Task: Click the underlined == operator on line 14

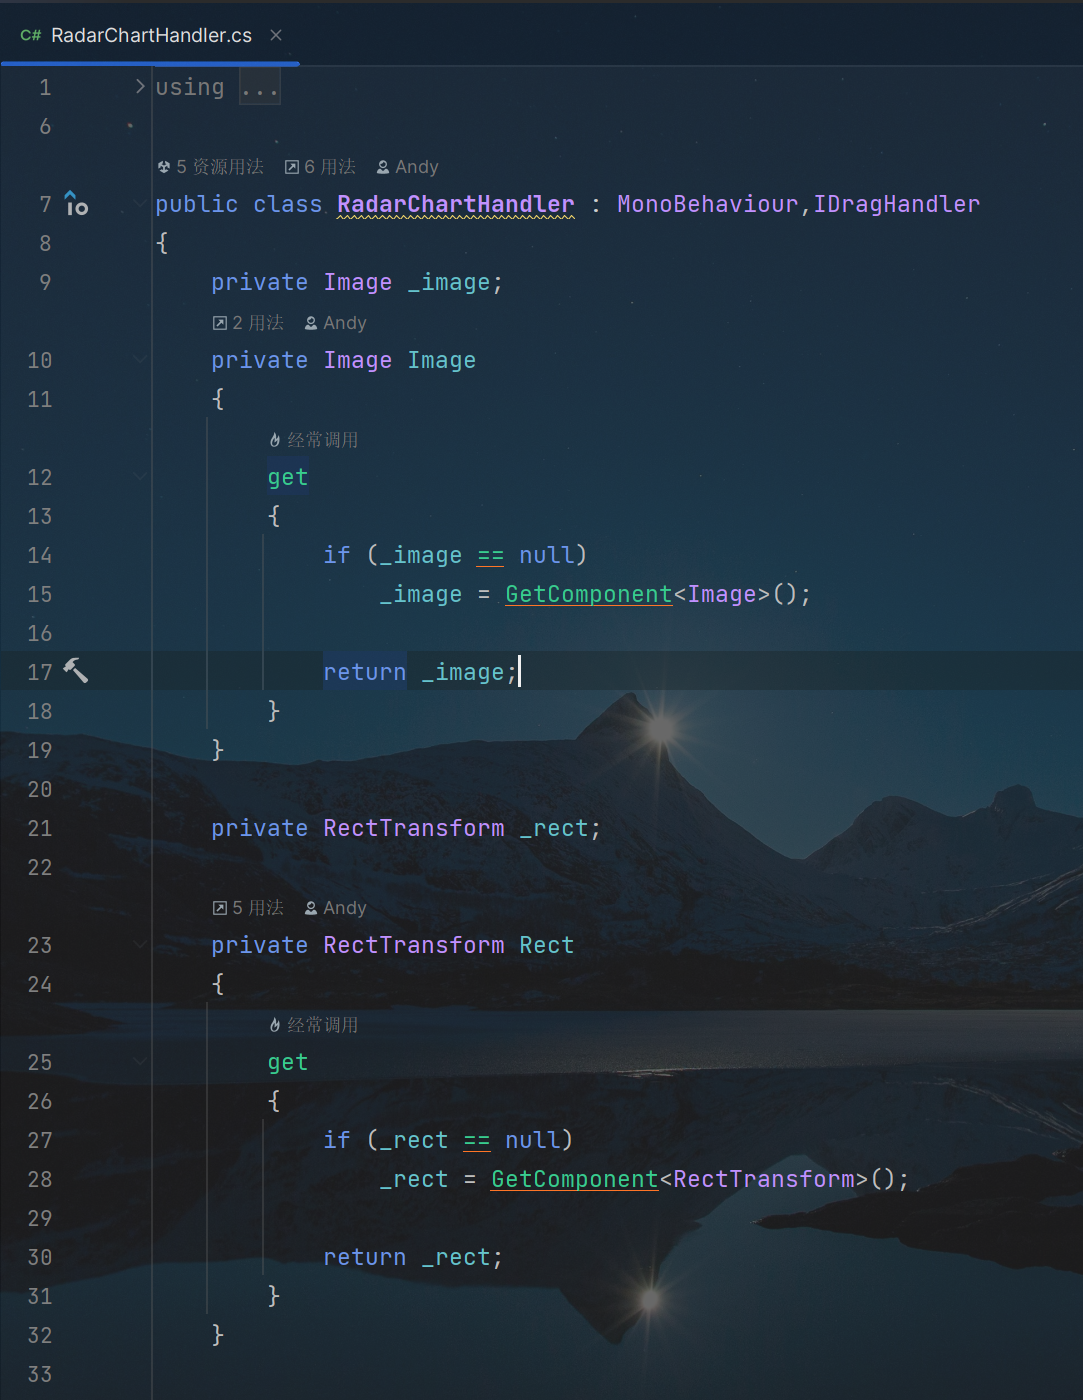Action: pyautogui.click(x=490, y=555)
